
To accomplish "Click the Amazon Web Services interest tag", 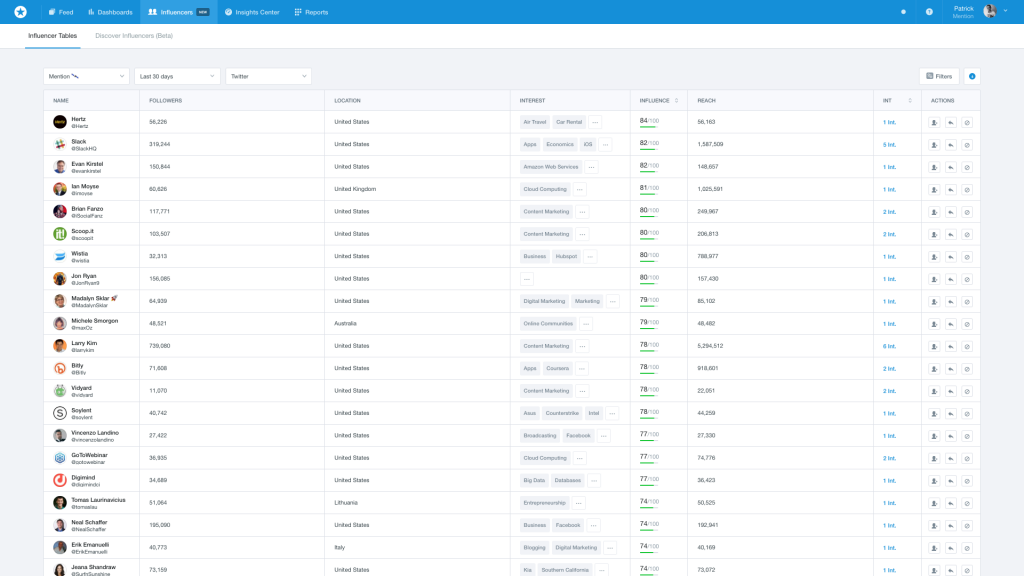I will (x=551, y=167).
